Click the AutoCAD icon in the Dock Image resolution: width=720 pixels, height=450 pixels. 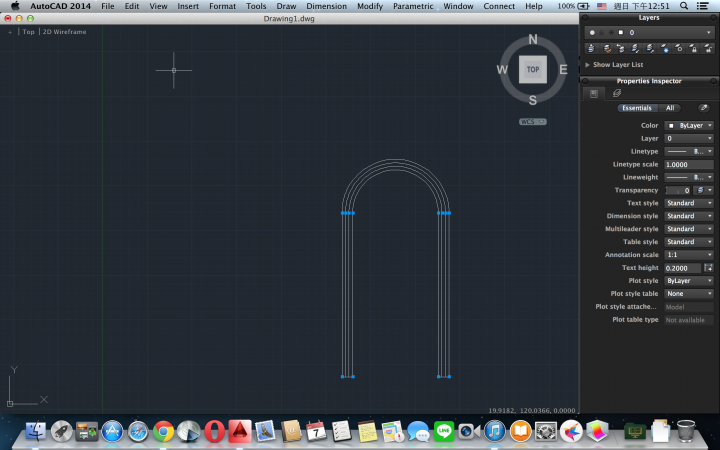240,431
